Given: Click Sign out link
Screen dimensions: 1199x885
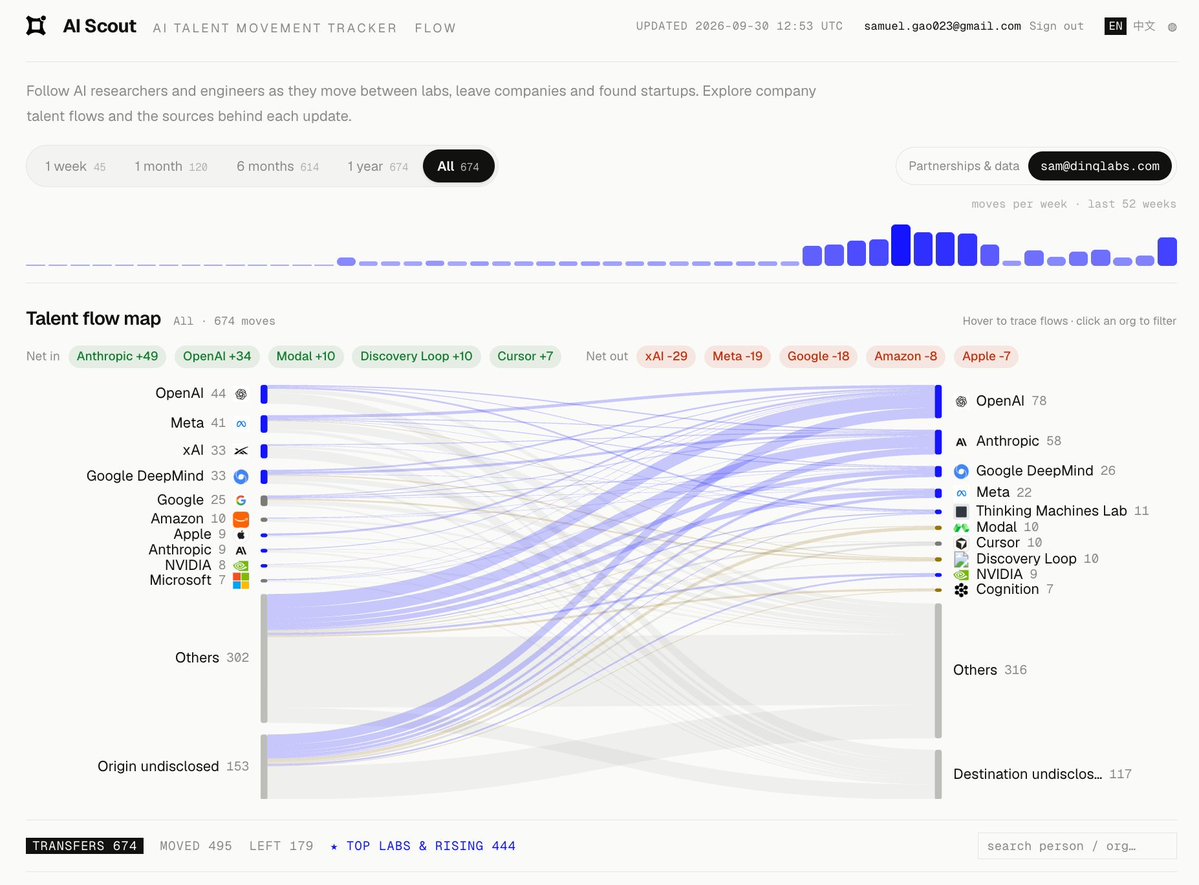Looking at the screenshot, I should [x=1056, y=26].
